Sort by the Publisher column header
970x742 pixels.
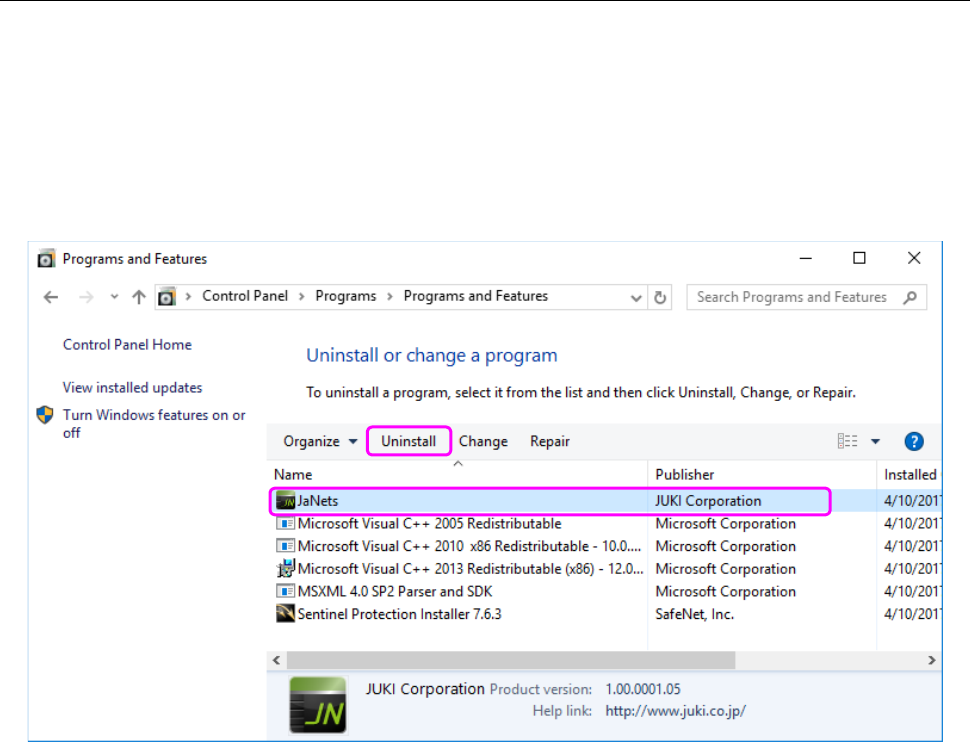[762, 475]
